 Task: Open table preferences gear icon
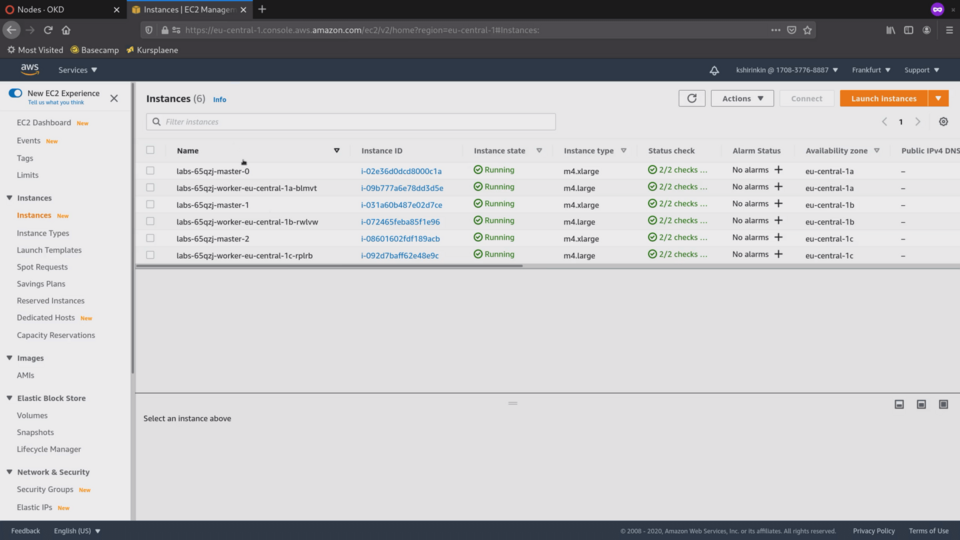pos(943,122)
